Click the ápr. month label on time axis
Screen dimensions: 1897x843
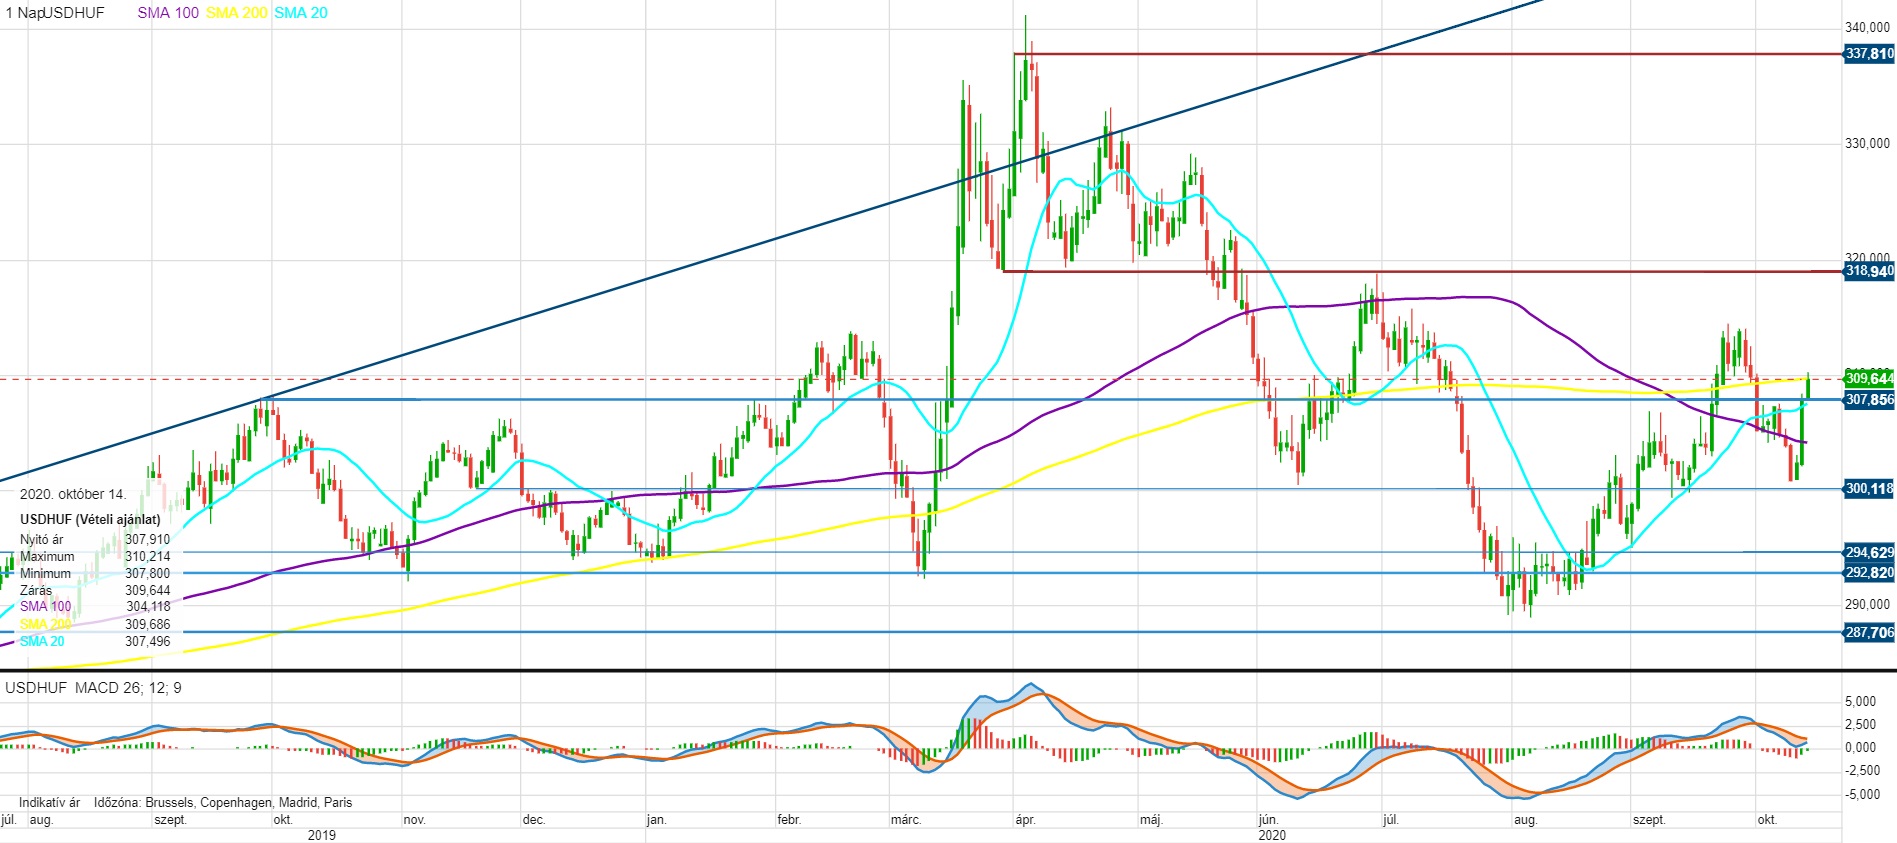[x=1025, y=820]
